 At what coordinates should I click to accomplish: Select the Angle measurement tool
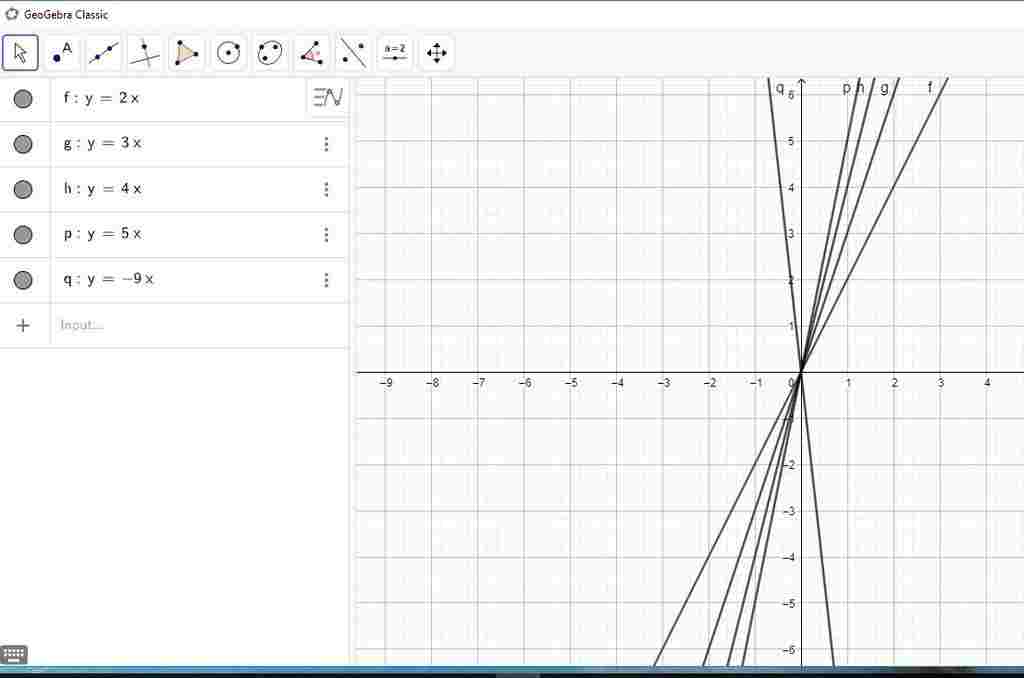point(312,52)
